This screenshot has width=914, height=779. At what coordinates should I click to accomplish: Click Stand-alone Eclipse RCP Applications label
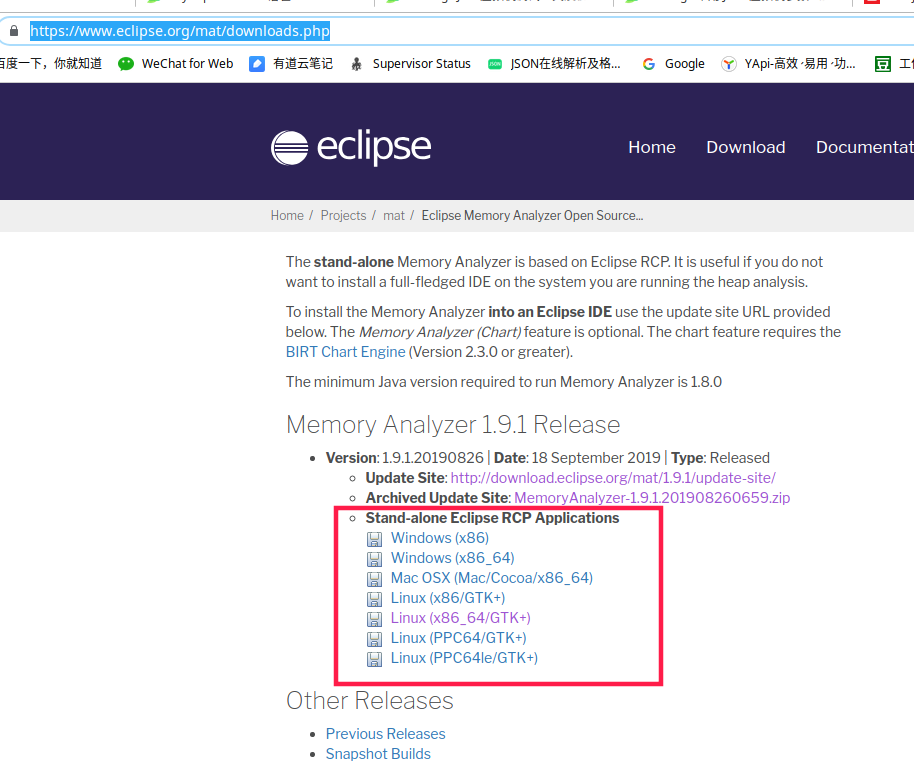492,518
